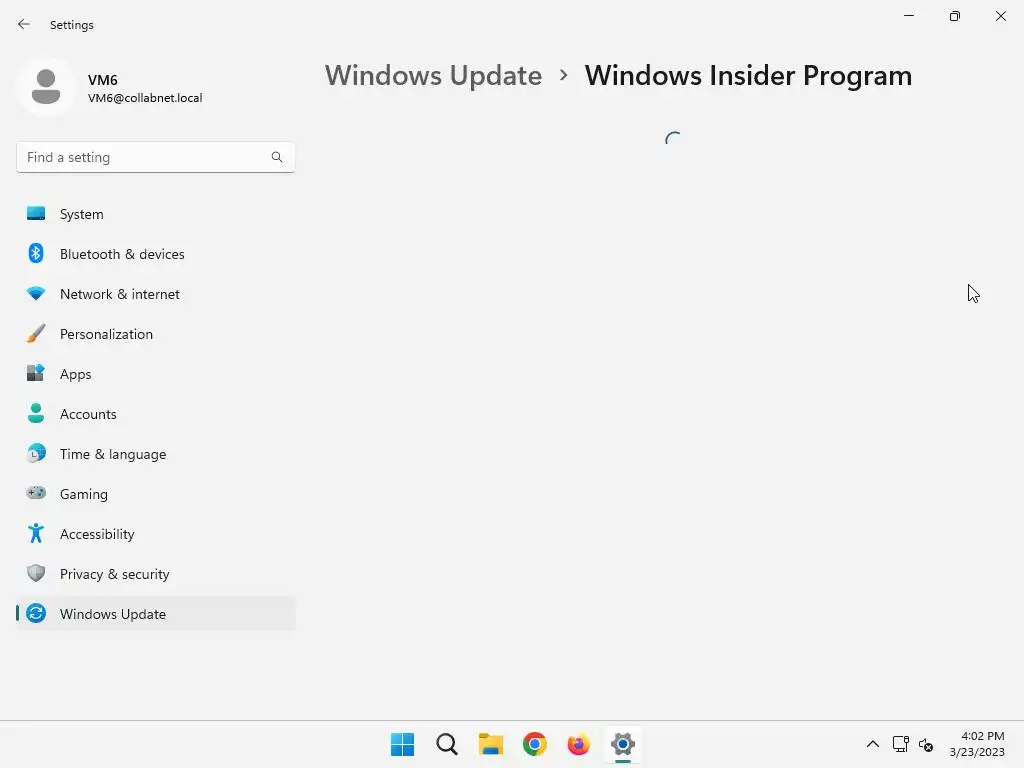Show hidden icons in the system tray
This screenshot has width=1024, height=768.
coord(872,744)
